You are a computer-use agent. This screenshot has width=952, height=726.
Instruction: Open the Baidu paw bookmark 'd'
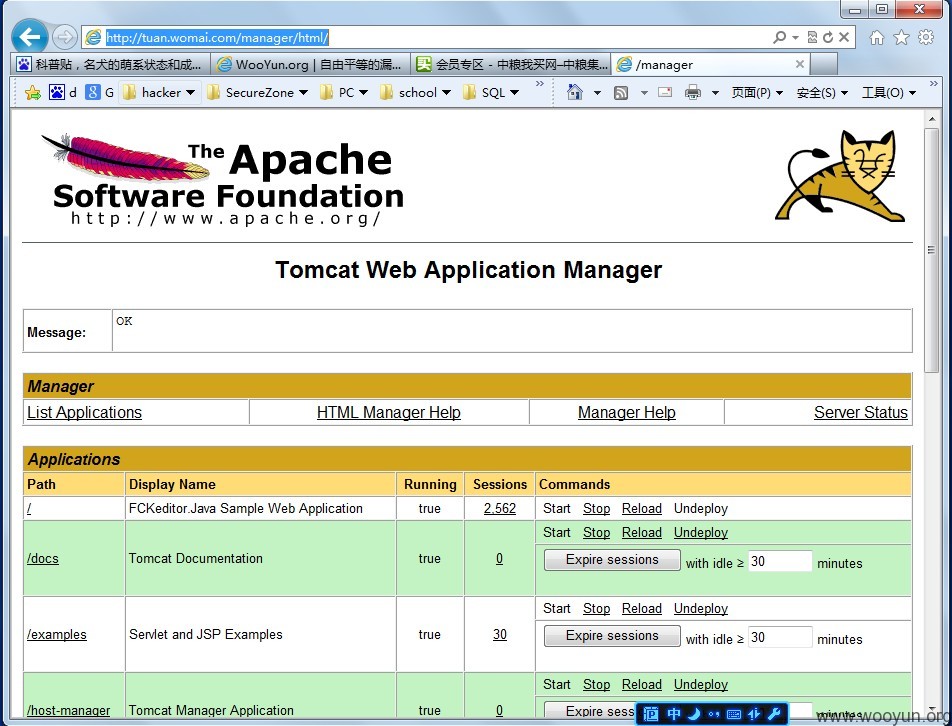point(63,92)
